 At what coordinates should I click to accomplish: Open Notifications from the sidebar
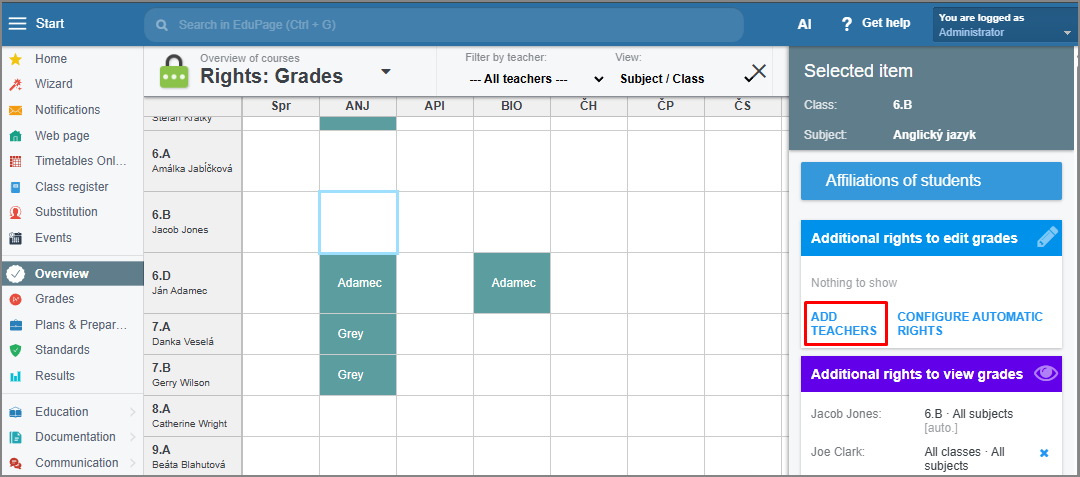point(67,110)
